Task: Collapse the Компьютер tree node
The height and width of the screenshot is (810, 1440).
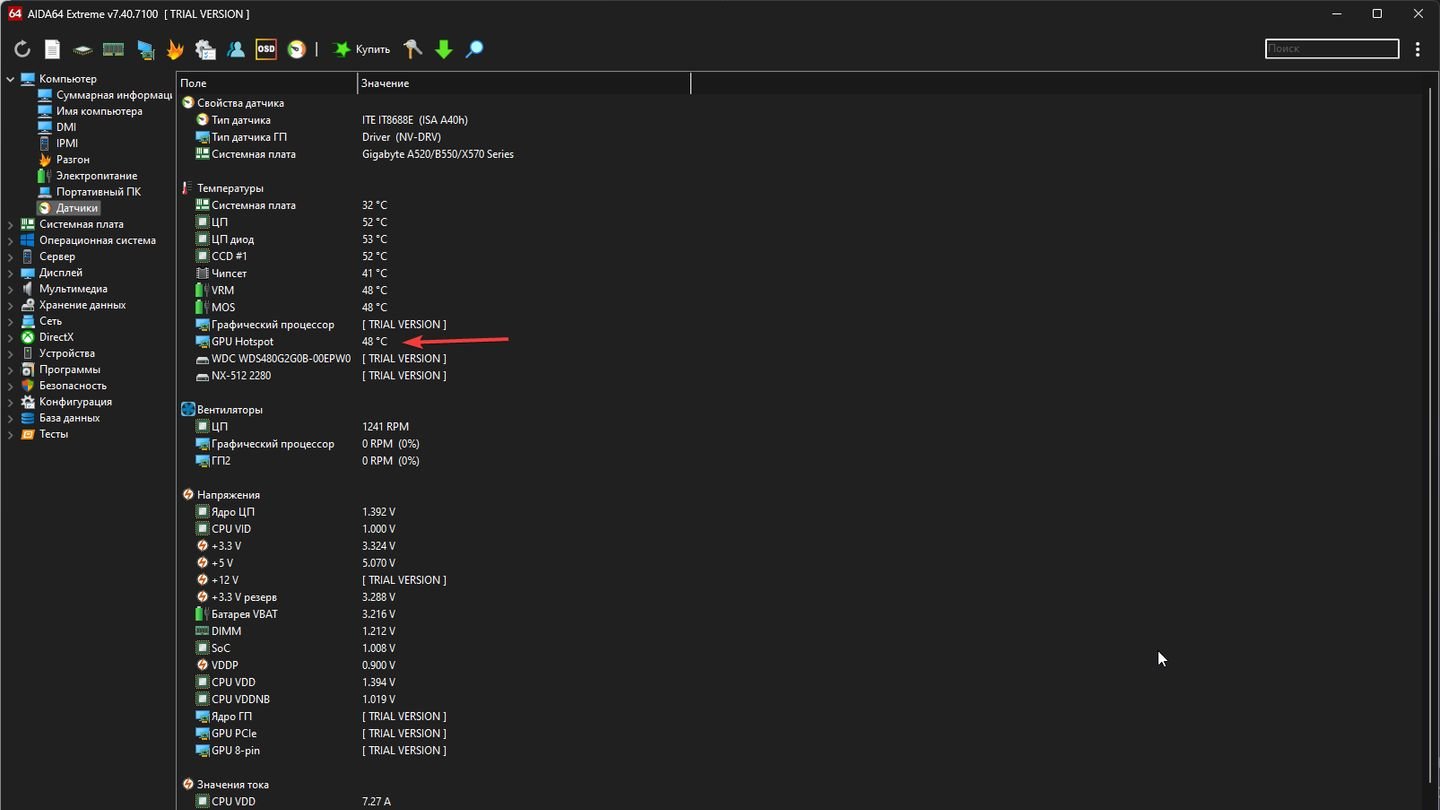Action: [x=11, y=79]
